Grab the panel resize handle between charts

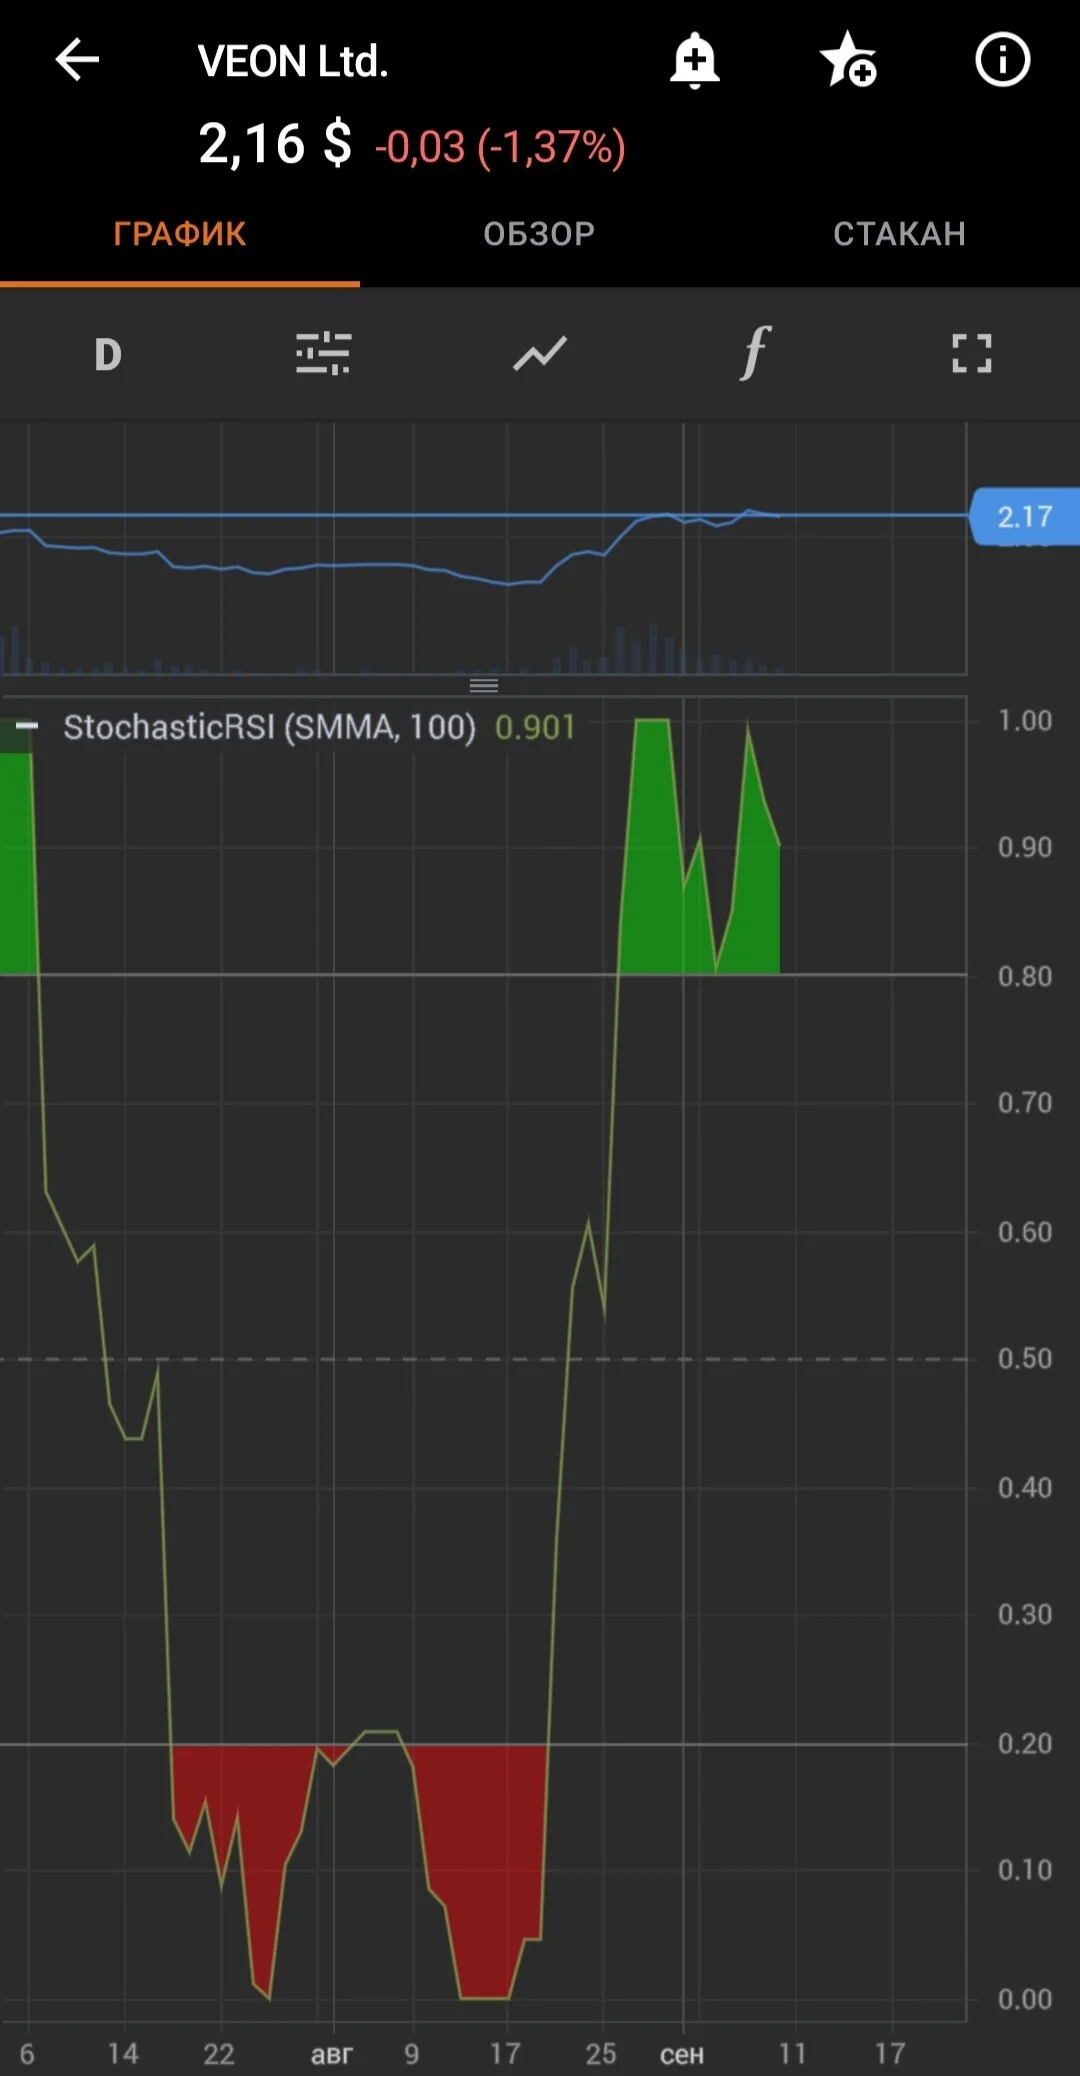(484, 685)
